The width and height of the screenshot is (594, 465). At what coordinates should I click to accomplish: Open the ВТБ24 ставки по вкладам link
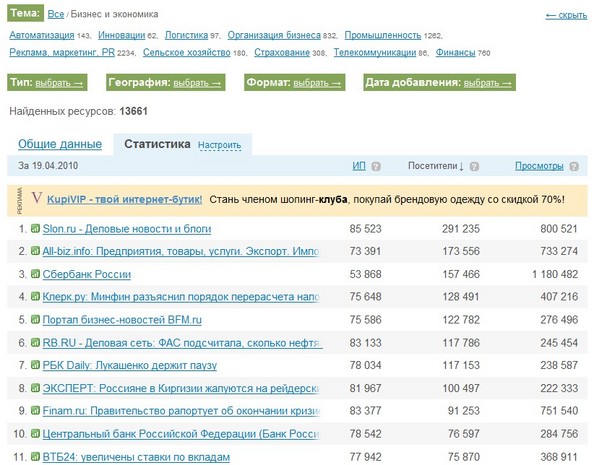pyautogui.click(x=136, y=457)
